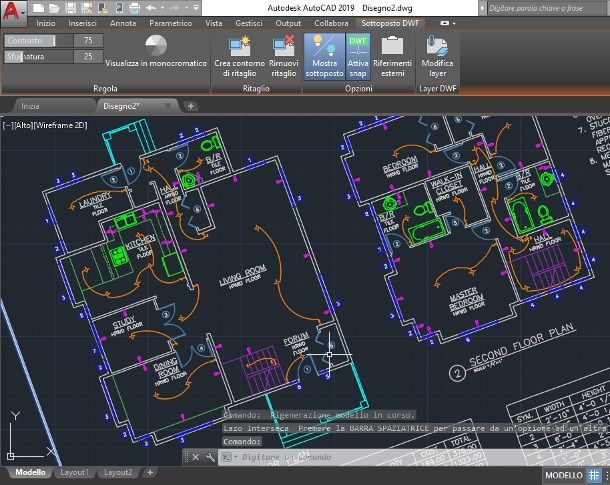610x485 pixels.
Task: Select the Sottoposto DWF contextual tab
Action: tap(390, 23)
